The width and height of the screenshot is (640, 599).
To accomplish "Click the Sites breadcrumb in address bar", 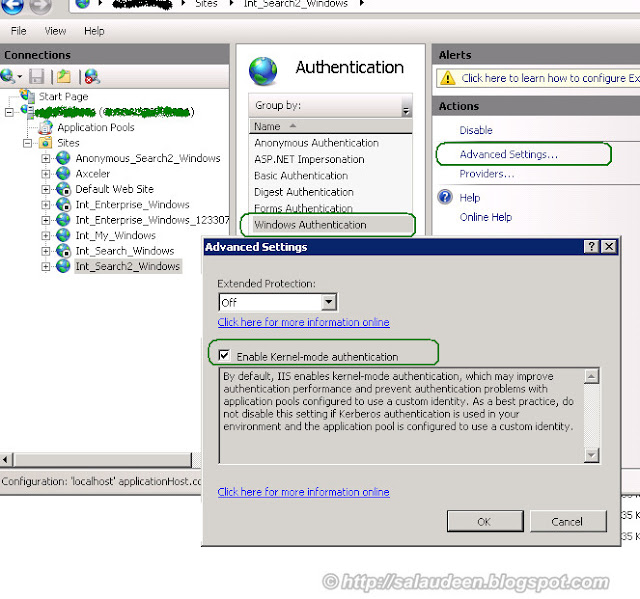I will tap(206, 4).
